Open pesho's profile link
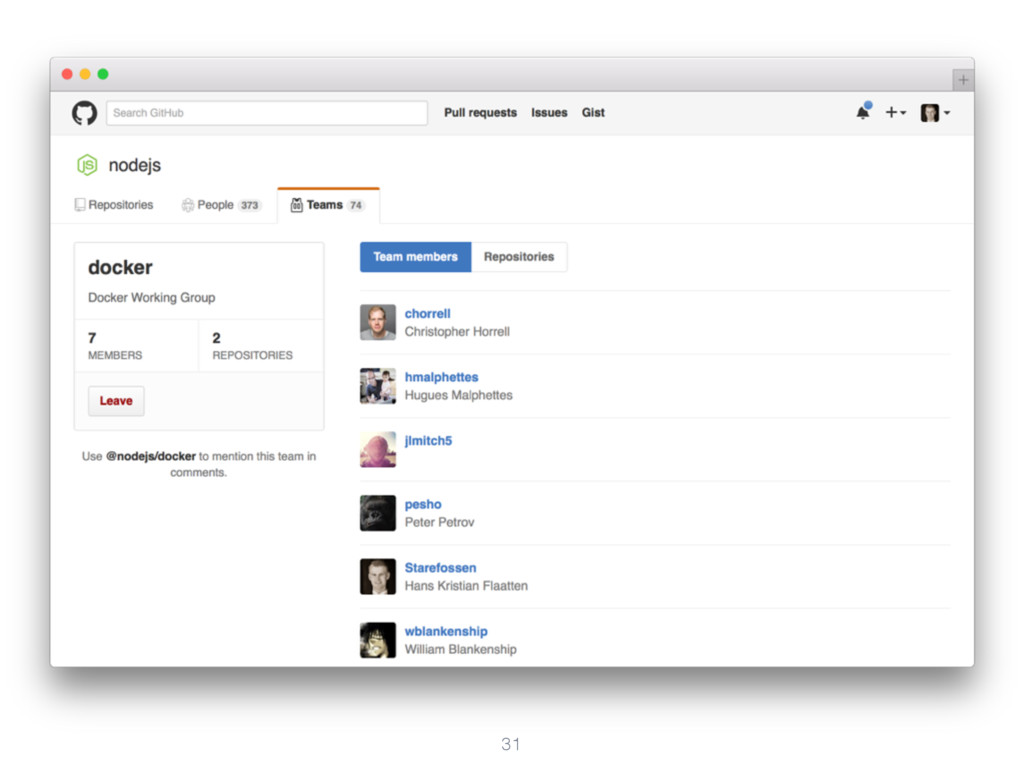This screenshot has width=1024, height=768. click(423, 504)
